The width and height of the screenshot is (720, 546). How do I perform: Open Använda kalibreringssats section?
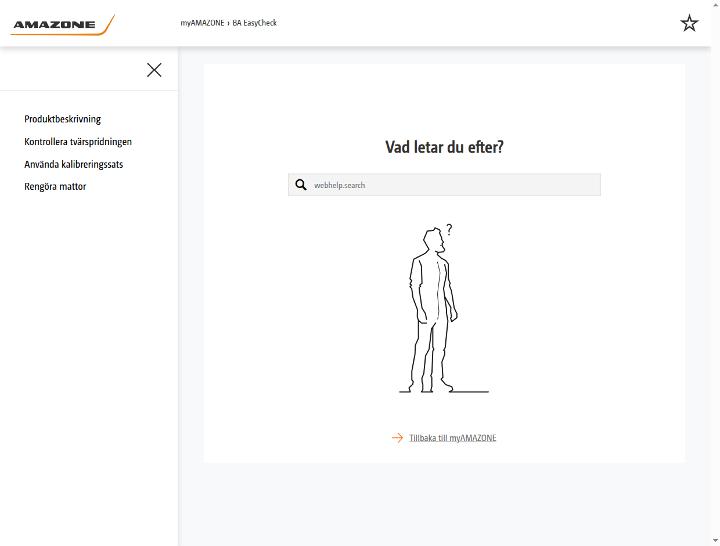coord(73,164)
